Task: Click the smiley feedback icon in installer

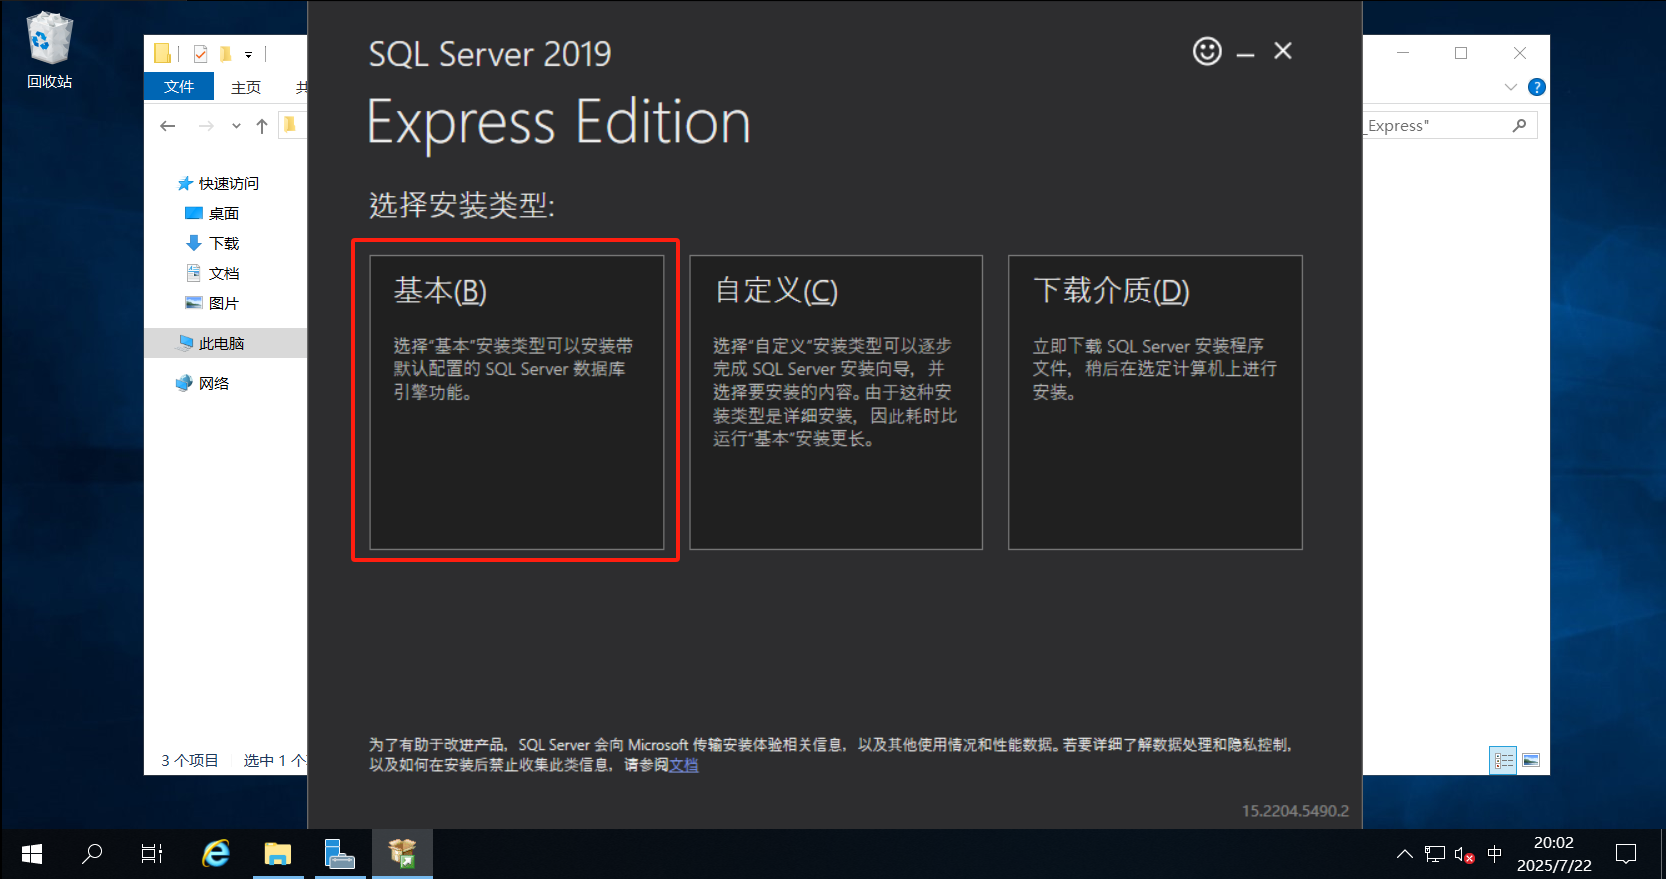Action: tap(1207, 51)
